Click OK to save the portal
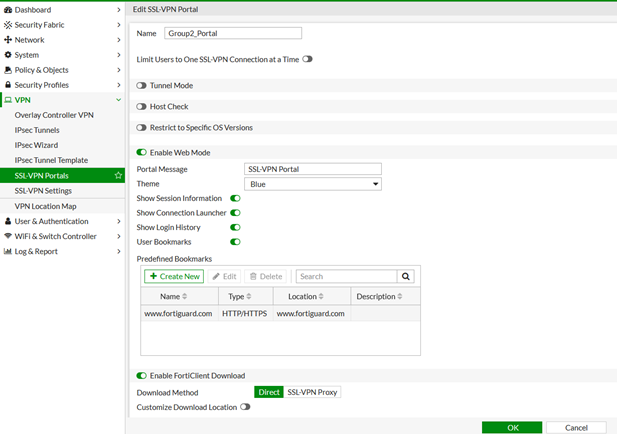The image size is (617, 434). tap(512, 427)
